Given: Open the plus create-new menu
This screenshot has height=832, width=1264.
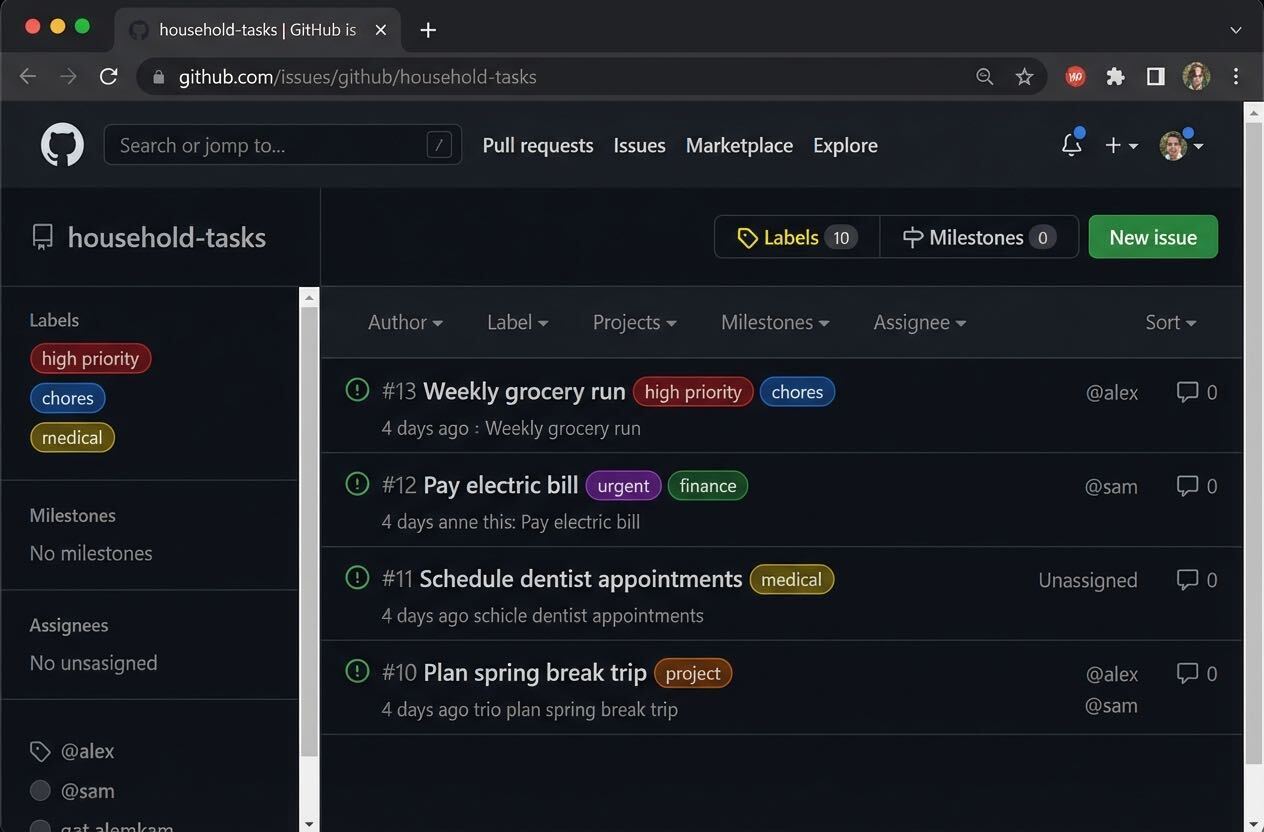Looking at the screenshot, I should coord(1121,145).
